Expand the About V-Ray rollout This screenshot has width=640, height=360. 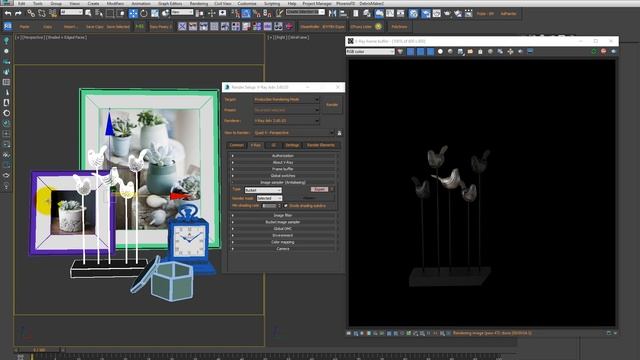click(x=282, y=162)
